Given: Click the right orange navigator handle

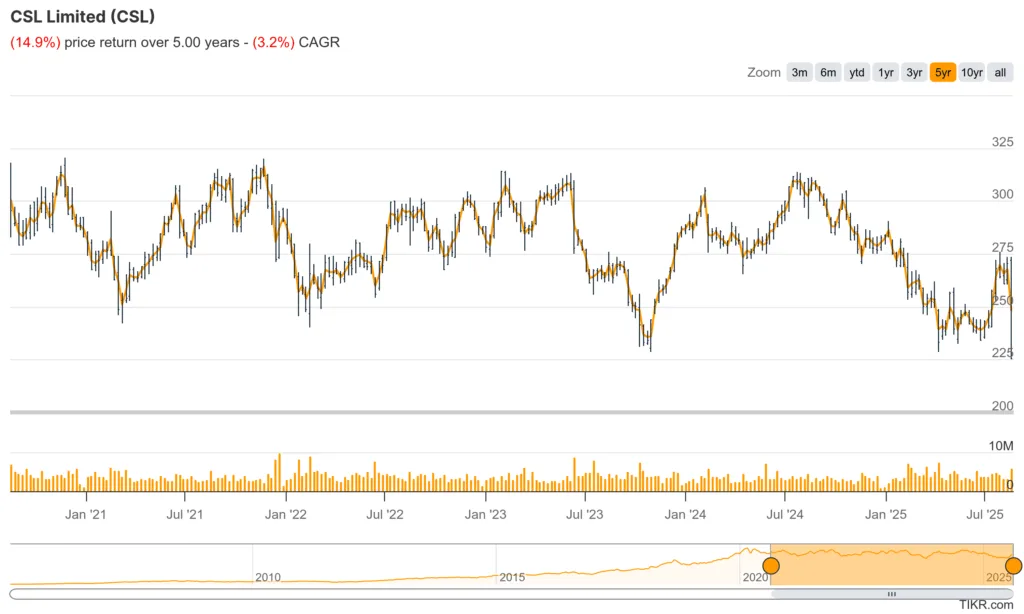Looking at the screenshot, I should click(1013, 566).
